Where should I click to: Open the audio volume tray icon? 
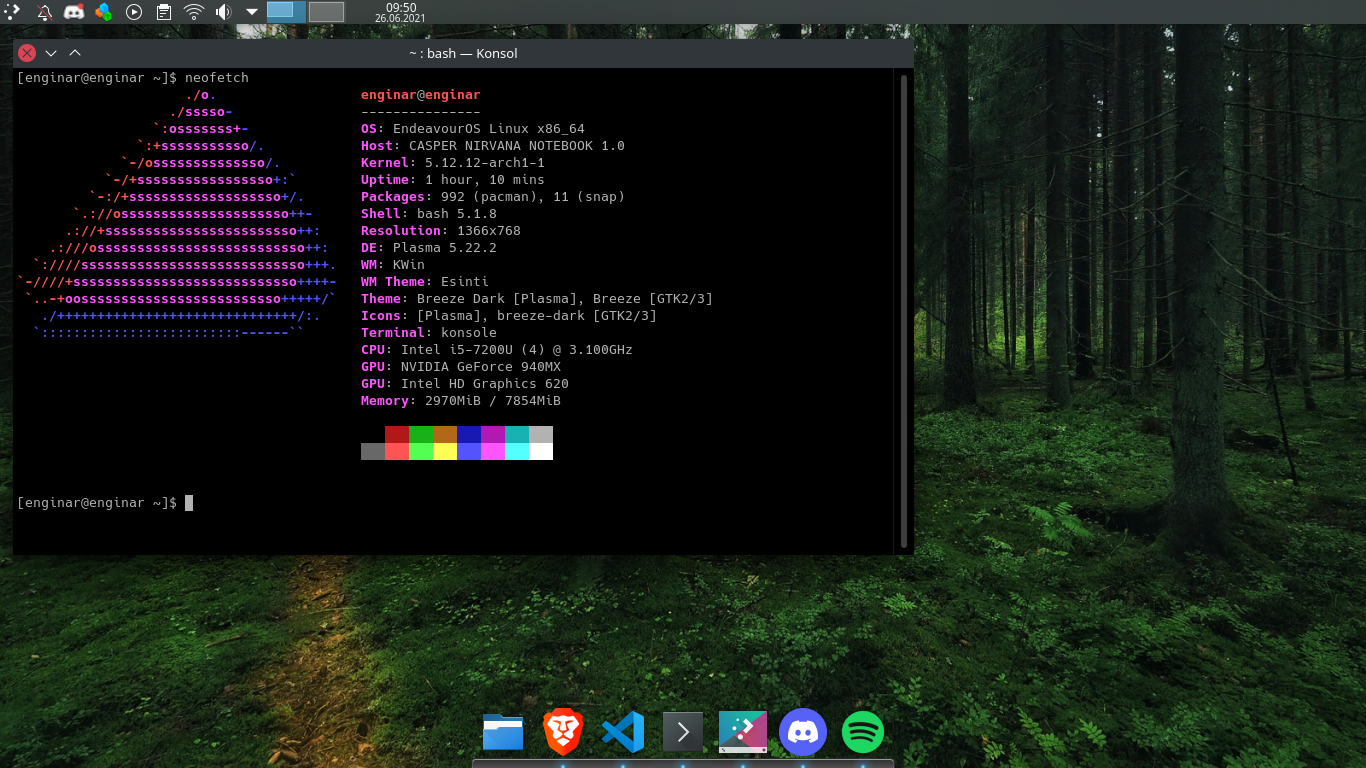pyautogui.click(x=223, y=12)
